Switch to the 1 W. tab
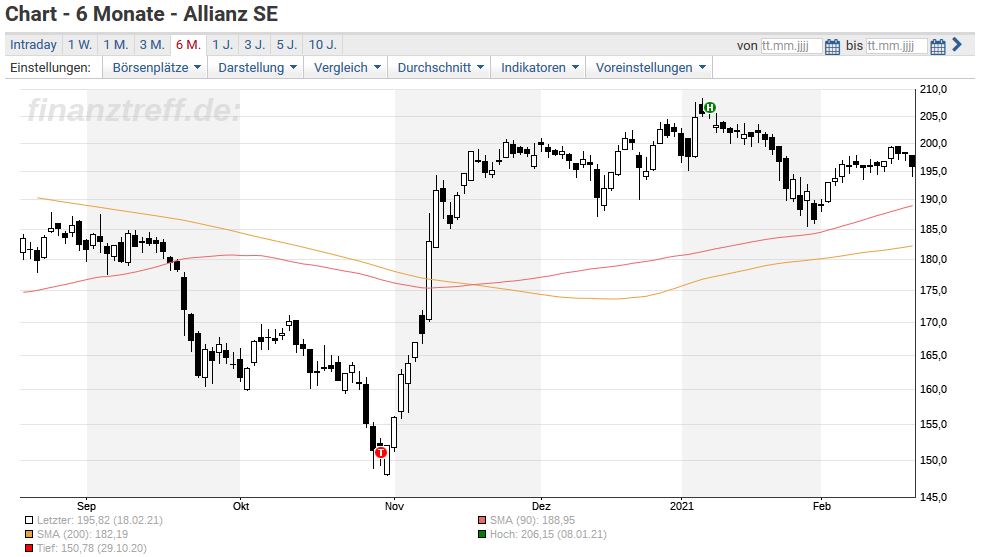The height and width of the screenshot is (557, 982). [x=80, y=45]
